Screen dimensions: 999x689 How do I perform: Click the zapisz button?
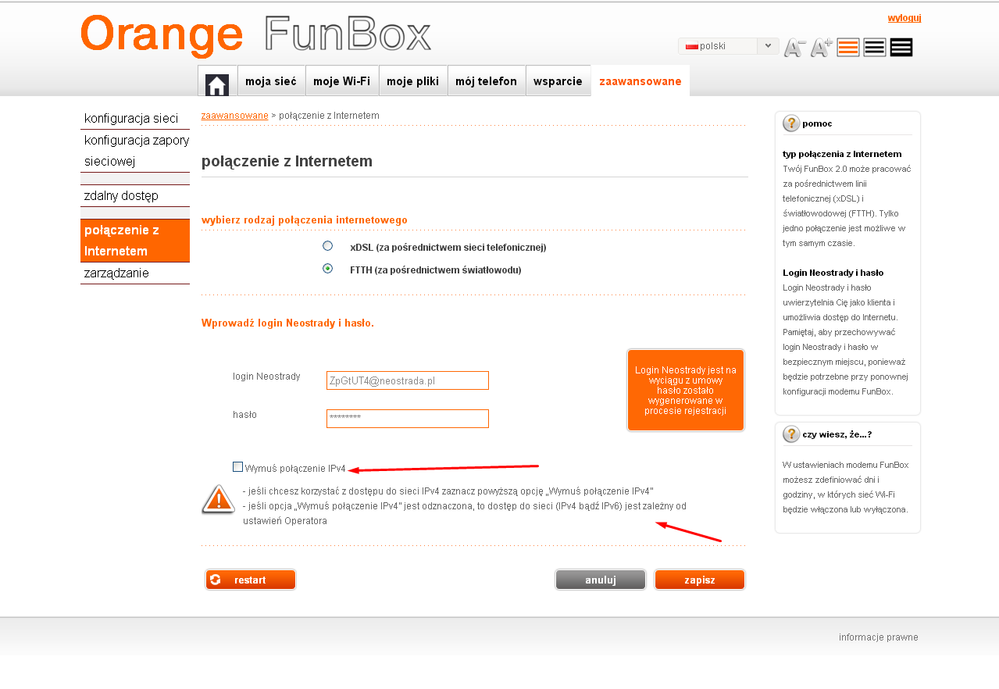[700, 579]
